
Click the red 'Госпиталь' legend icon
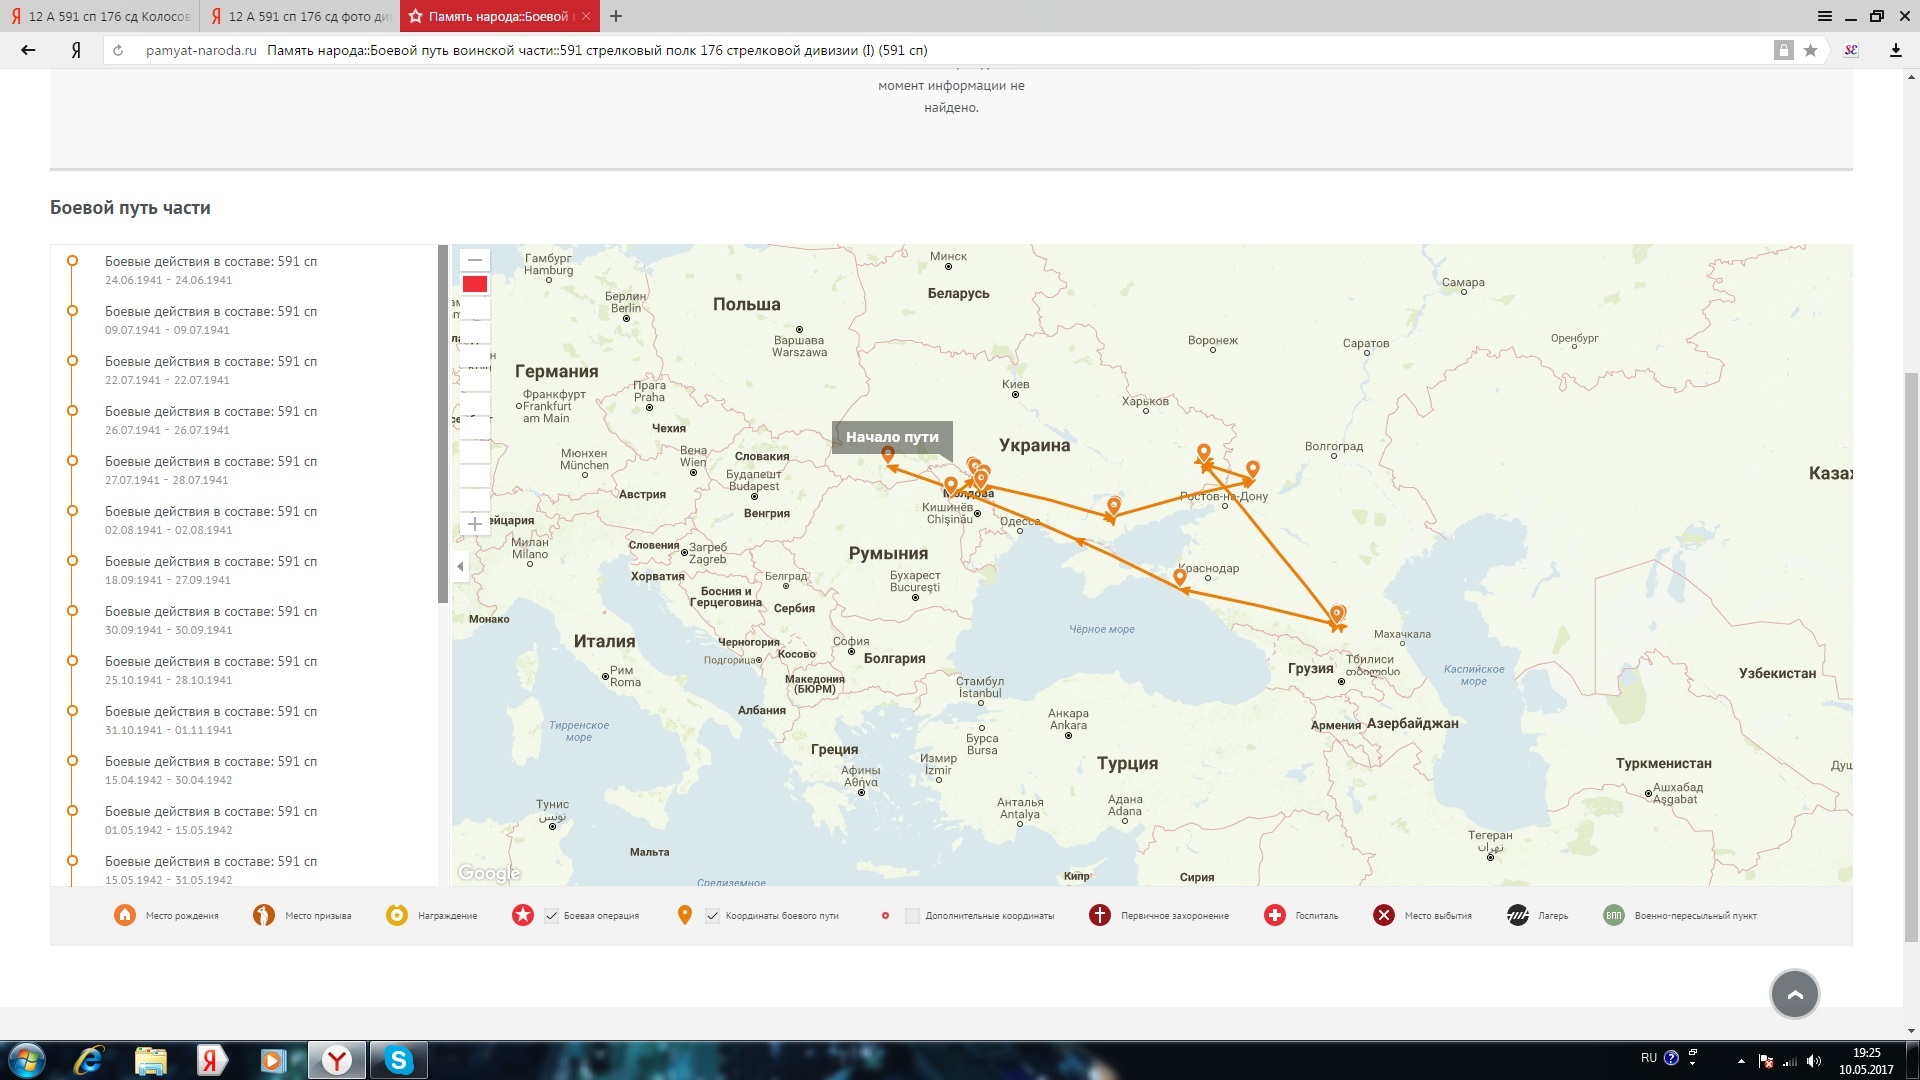point(1274,915)
